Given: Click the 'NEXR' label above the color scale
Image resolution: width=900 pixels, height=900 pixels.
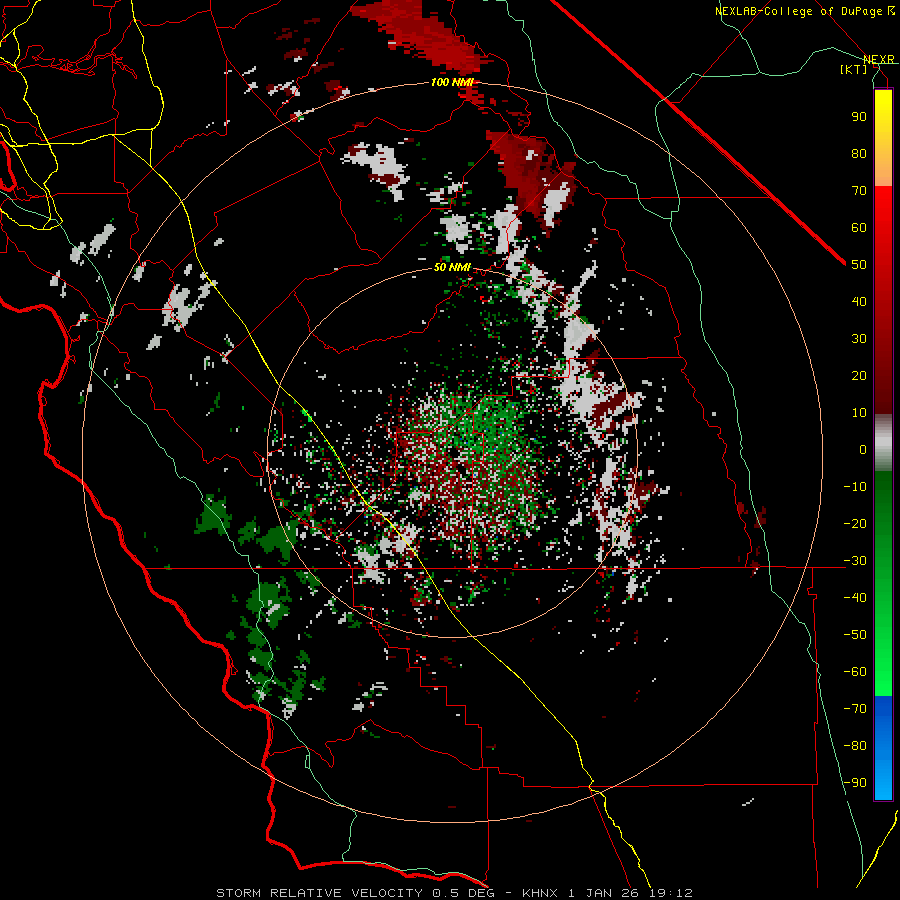Looking at the screenshot, I should (x=879, y=59).
